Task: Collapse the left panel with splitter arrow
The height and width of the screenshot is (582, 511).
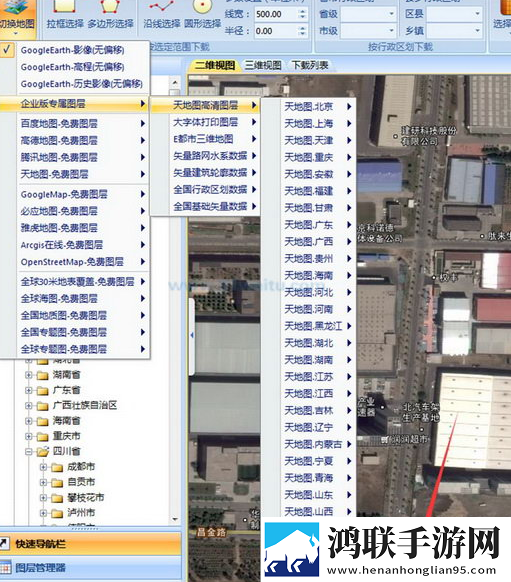Action: [192, 335]
